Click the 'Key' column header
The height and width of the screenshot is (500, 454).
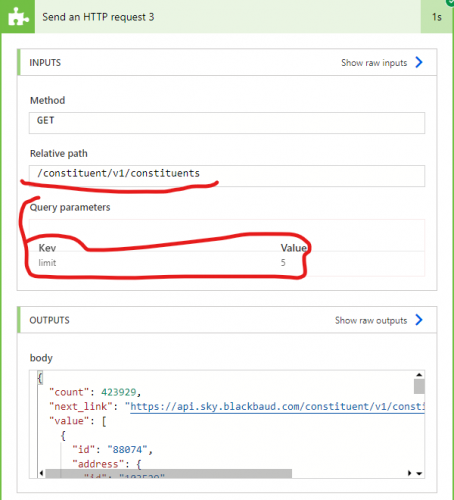click(x=47, y=248)
